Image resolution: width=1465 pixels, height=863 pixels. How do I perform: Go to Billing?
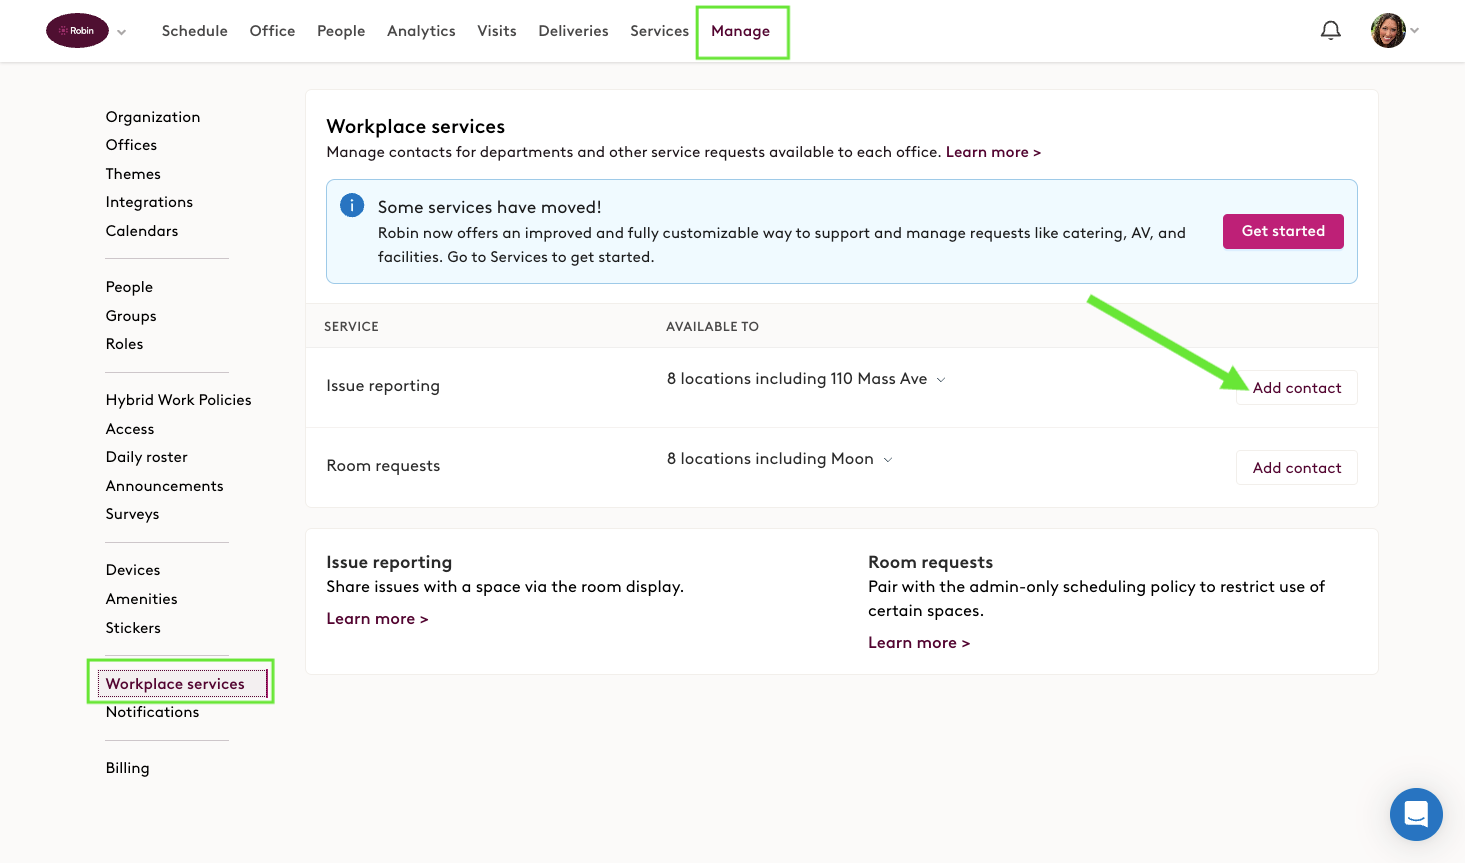click(x=127, y=768)
